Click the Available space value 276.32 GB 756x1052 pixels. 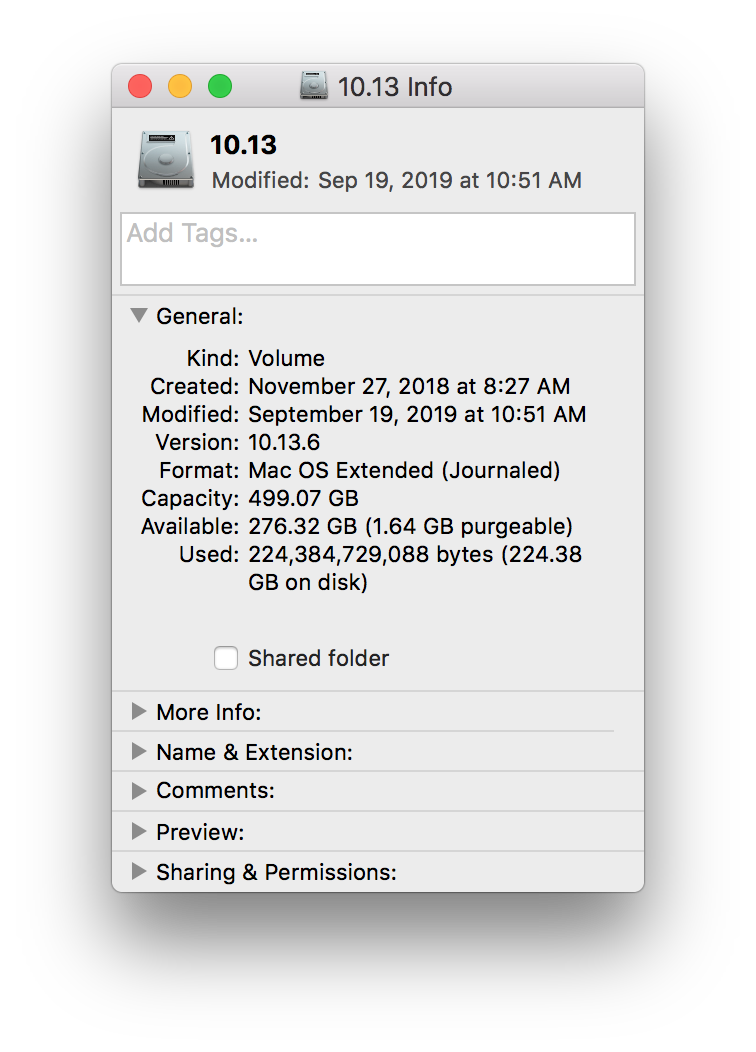coord(410,526)
